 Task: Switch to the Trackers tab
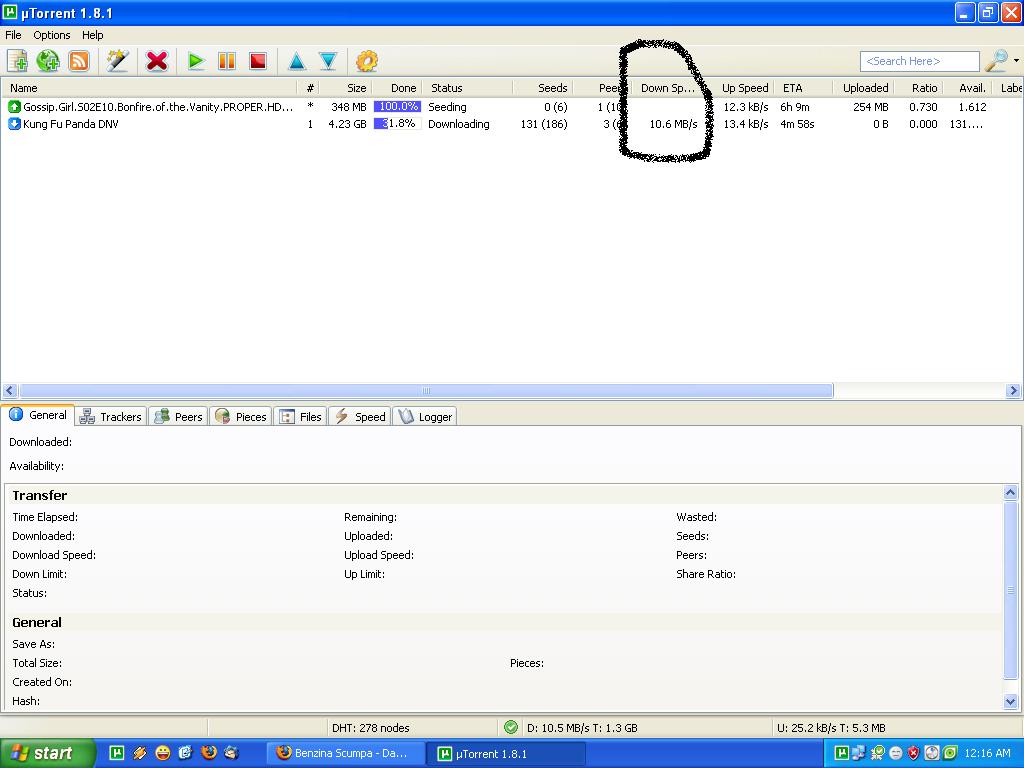click(111, 417)
